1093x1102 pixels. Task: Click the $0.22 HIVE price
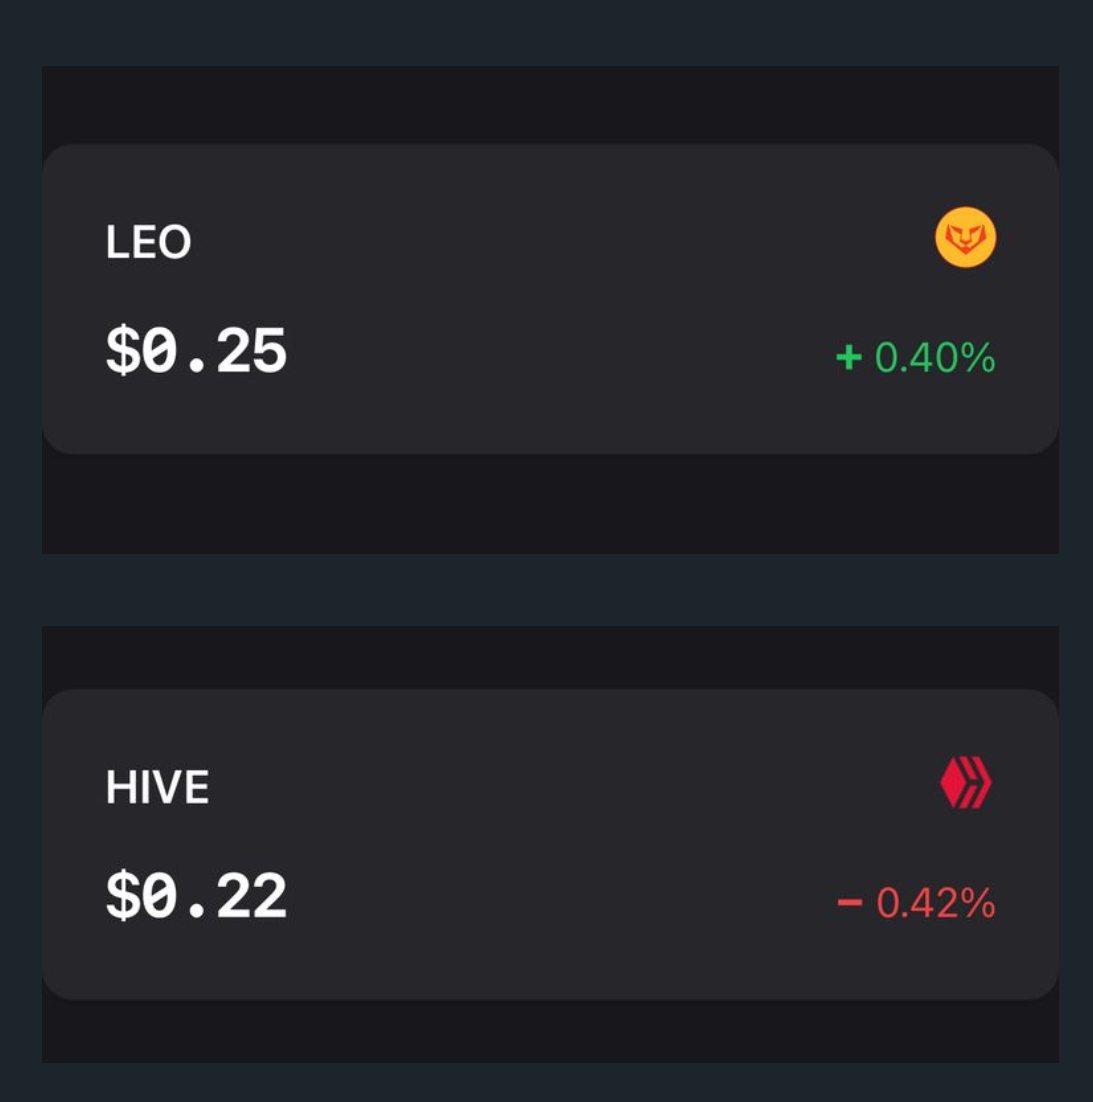[196, 897]
